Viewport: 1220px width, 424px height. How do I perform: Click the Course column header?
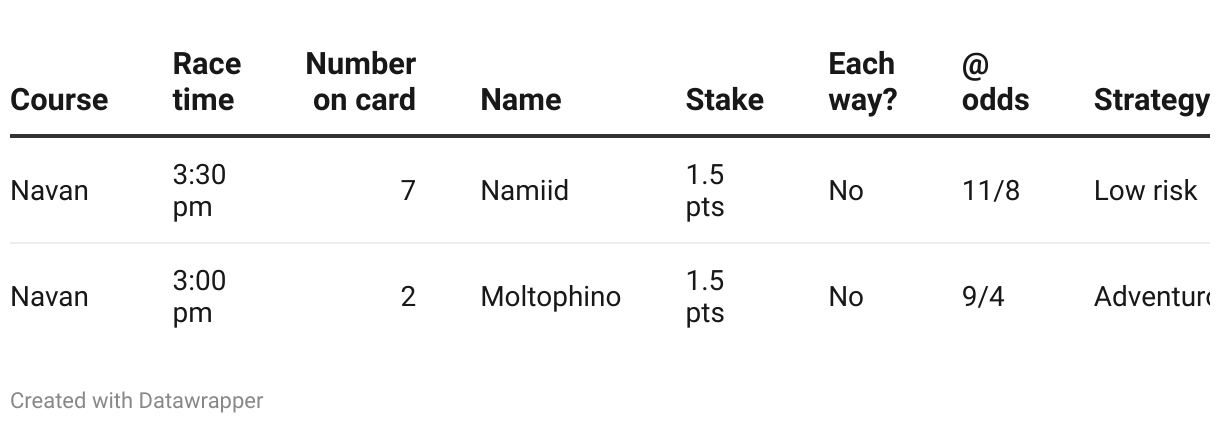59,100
